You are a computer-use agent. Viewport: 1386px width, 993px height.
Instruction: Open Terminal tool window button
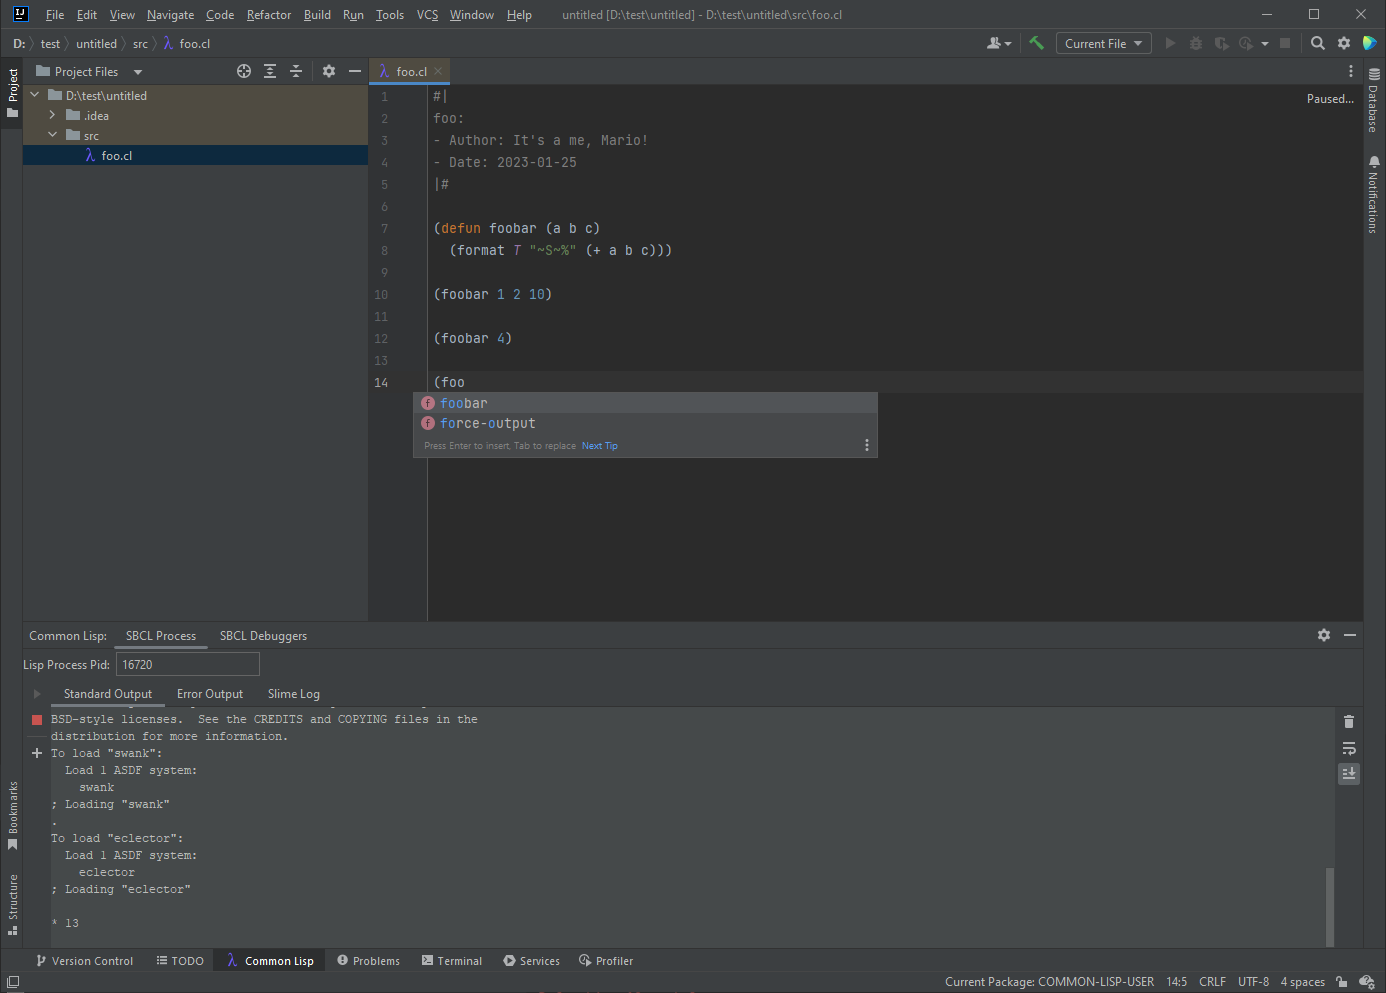click(452, 961)
